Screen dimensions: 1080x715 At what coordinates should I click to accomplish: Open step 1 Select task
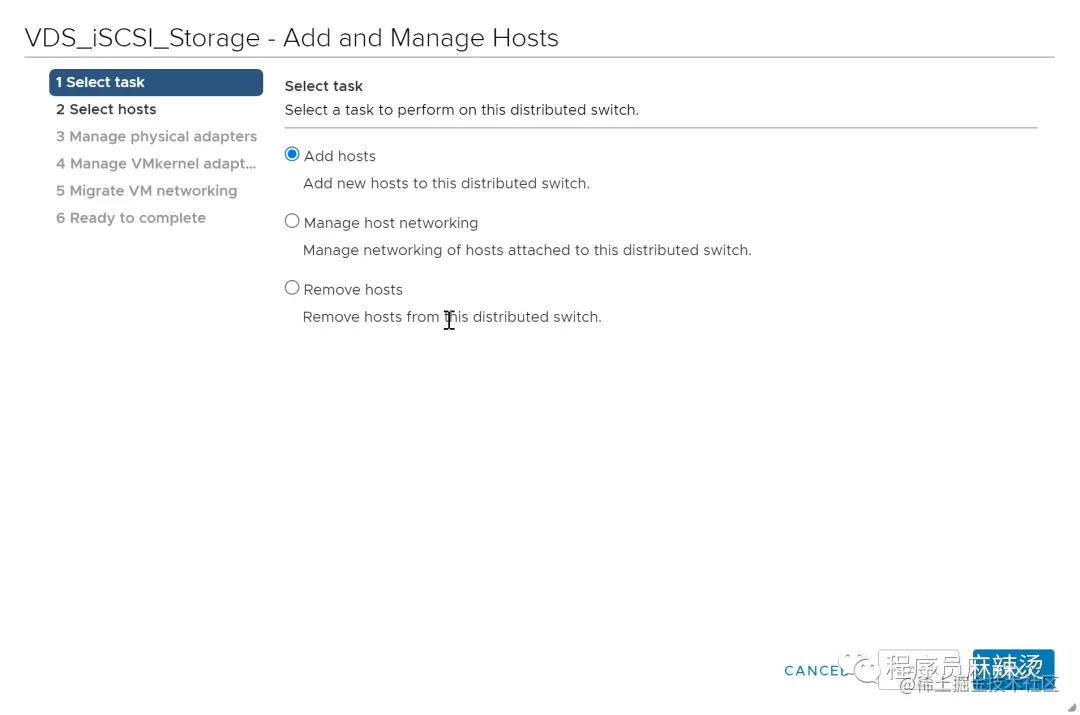tap(156, 82)
